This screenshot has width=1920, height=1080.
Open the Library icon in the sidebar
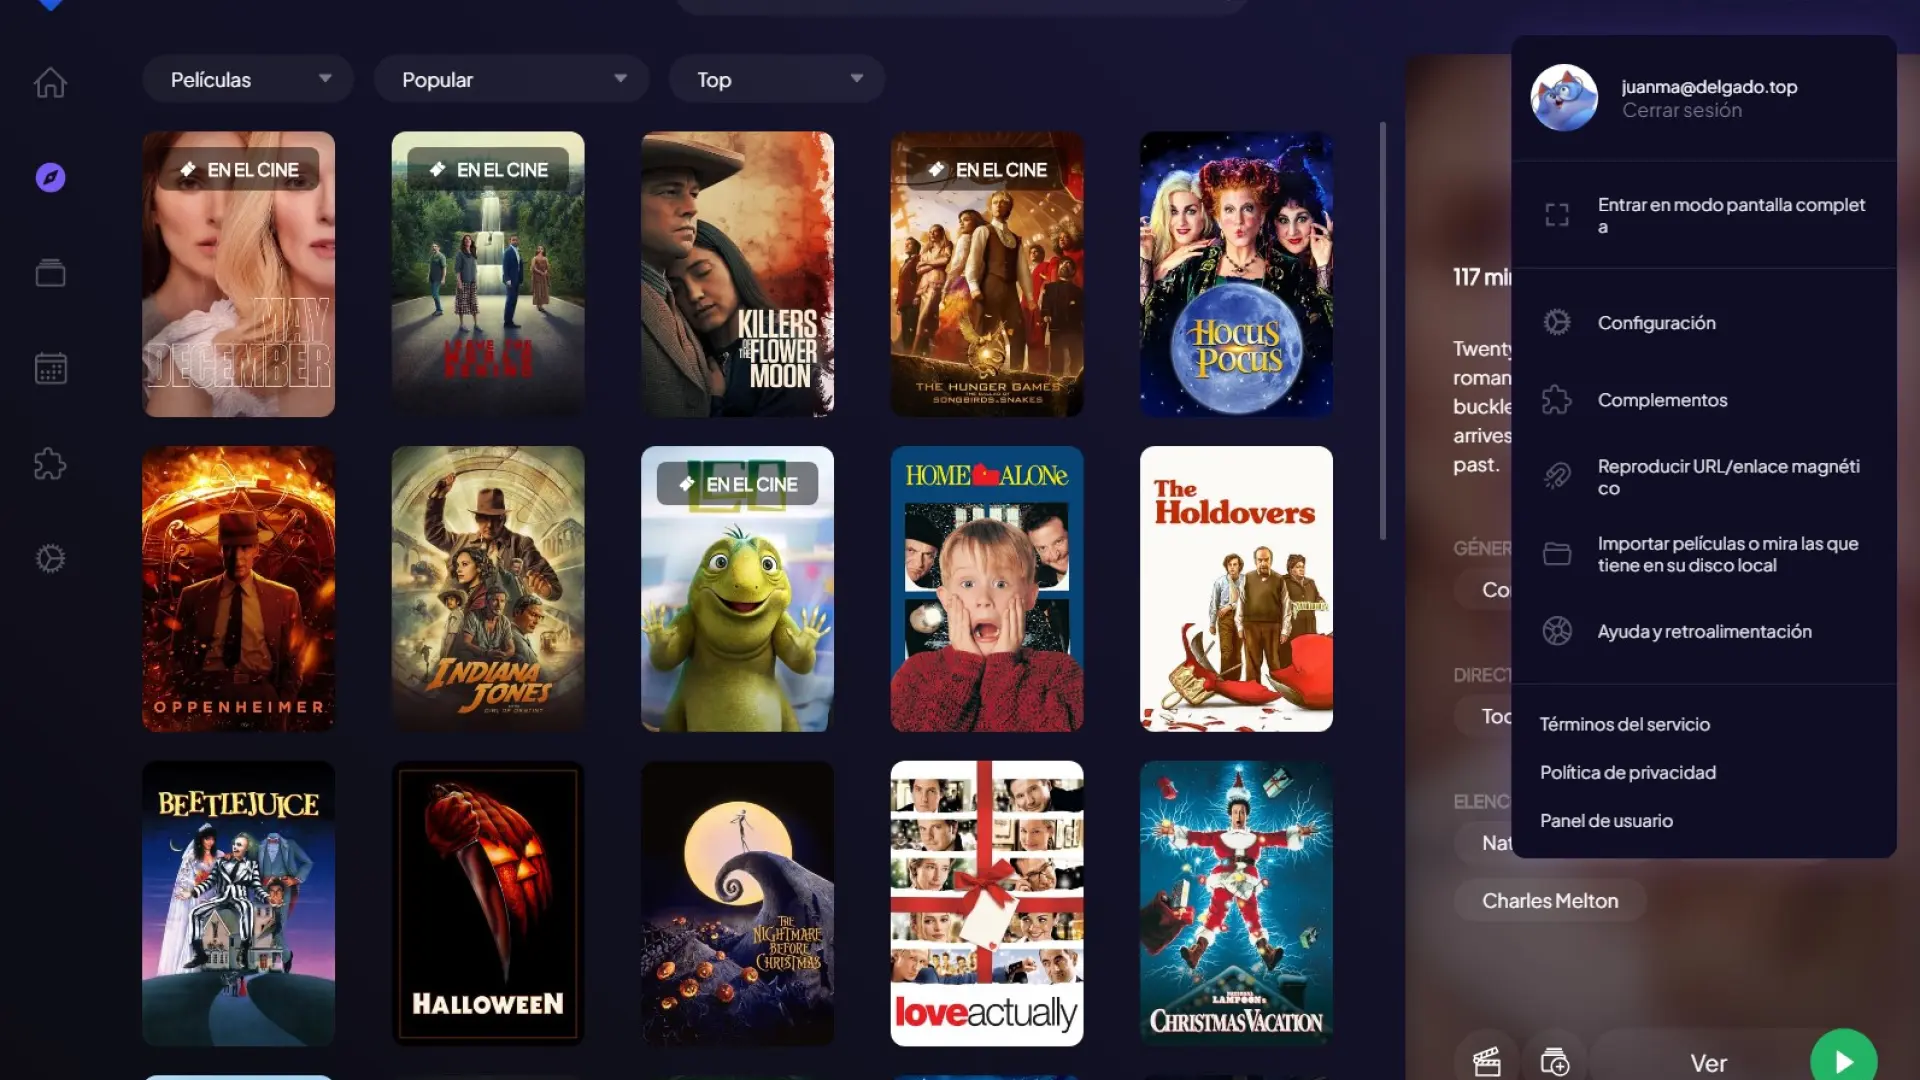pos(50,273)
